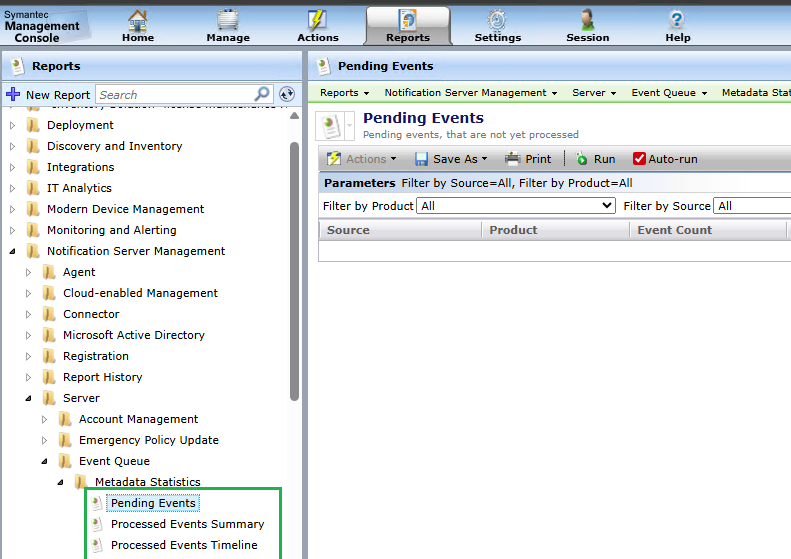Click the tree vertical scrollbar thumb
Image resolution: width=791 pixels, height=559 pixels.
click(295, 271)
